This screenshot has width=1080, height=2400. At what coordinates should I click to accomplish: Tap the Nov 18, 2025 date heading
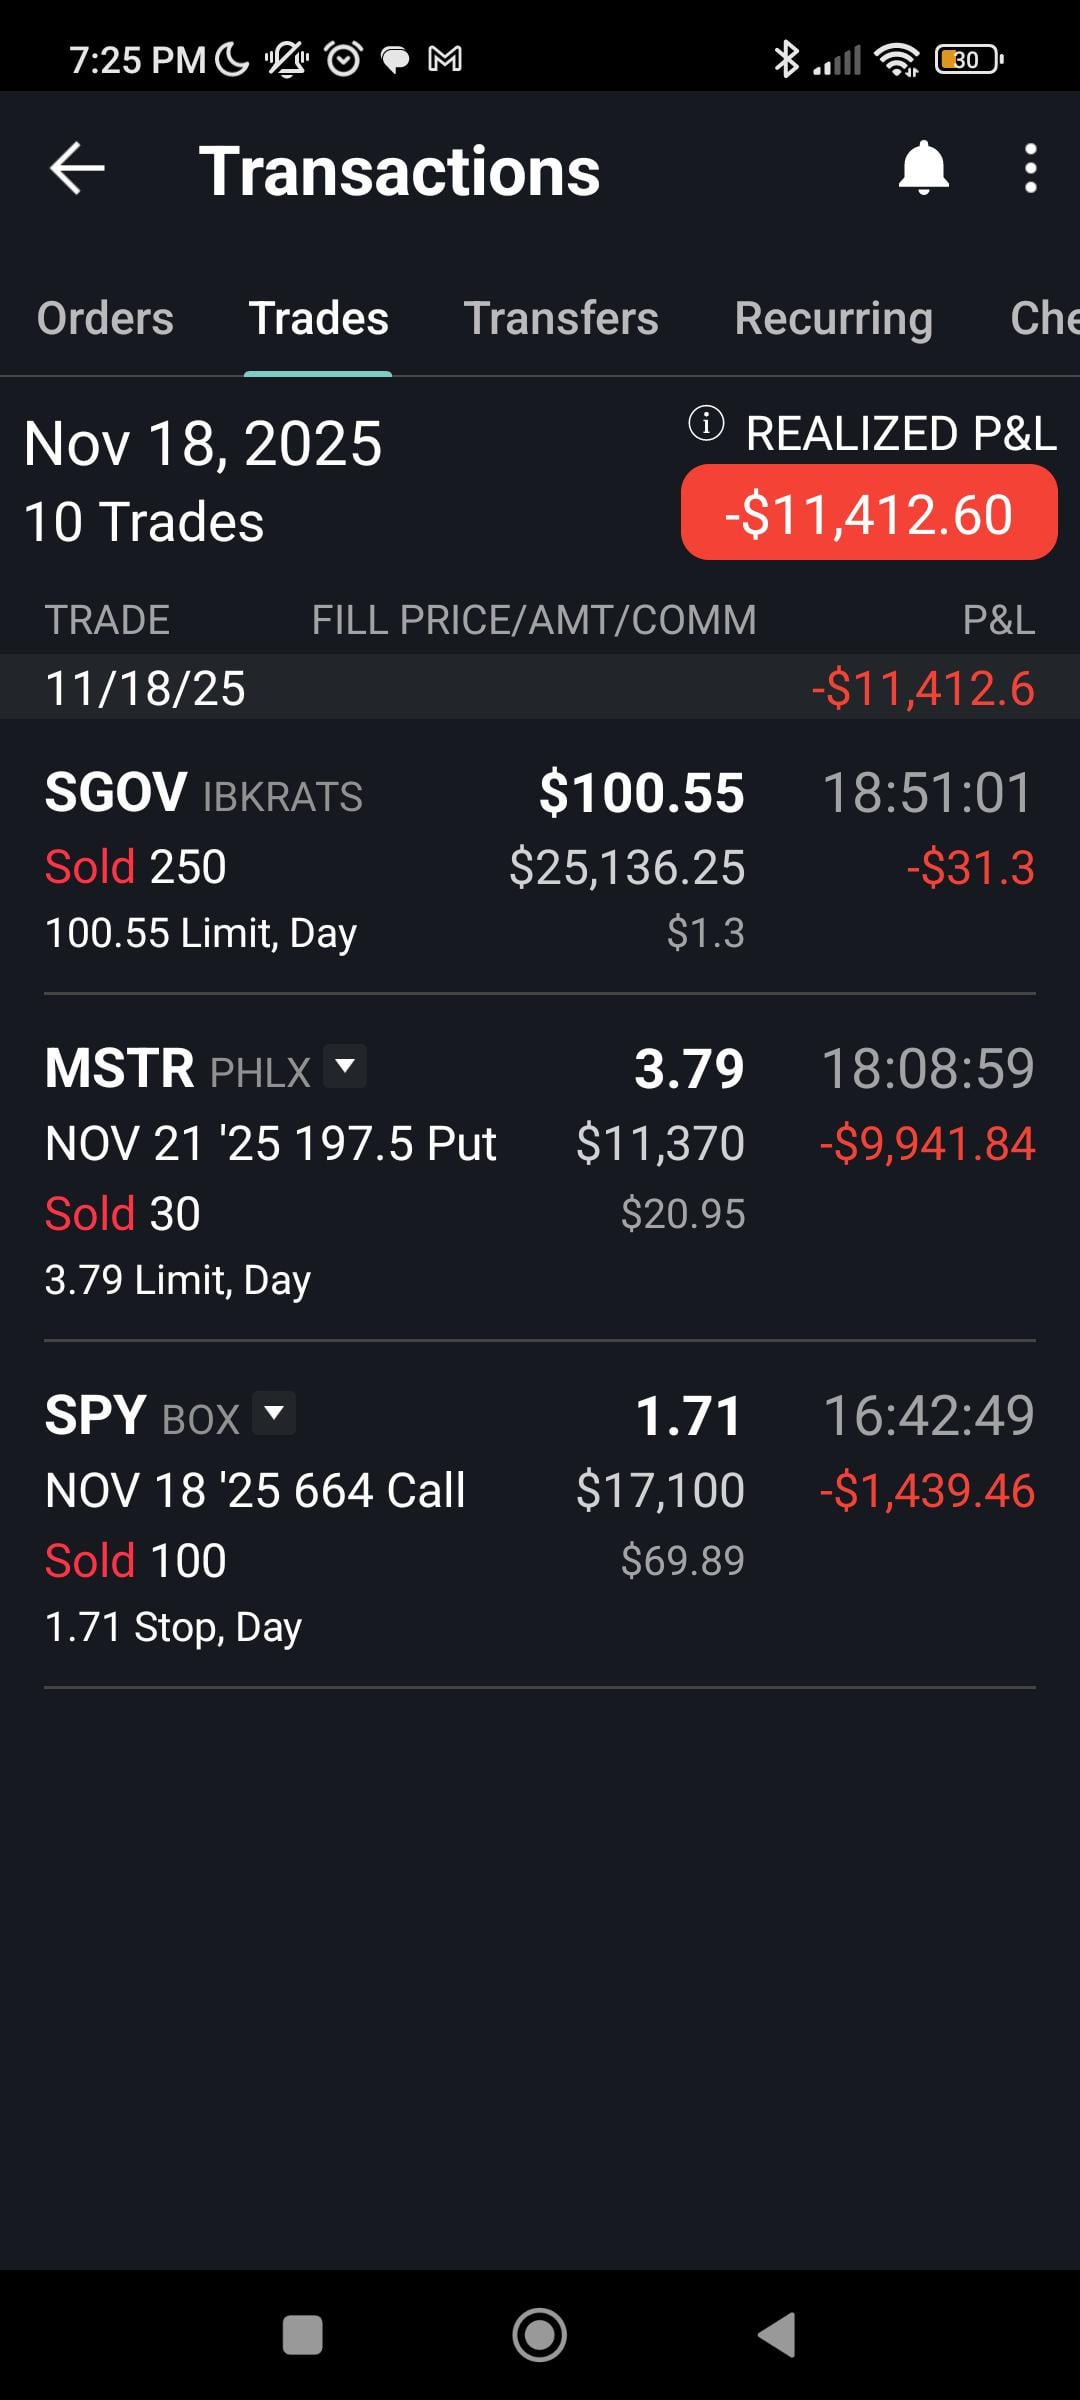click(203, 444)
